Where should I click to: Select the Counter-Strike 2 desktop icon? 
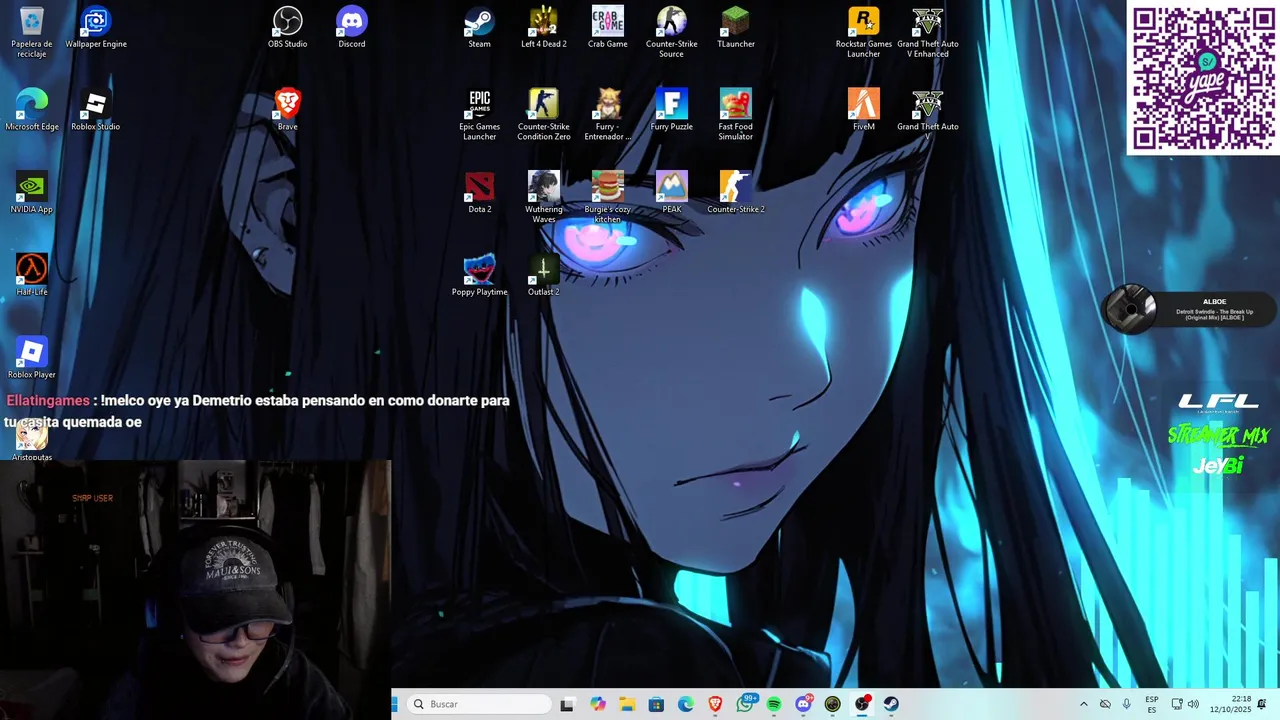[736, 193]
